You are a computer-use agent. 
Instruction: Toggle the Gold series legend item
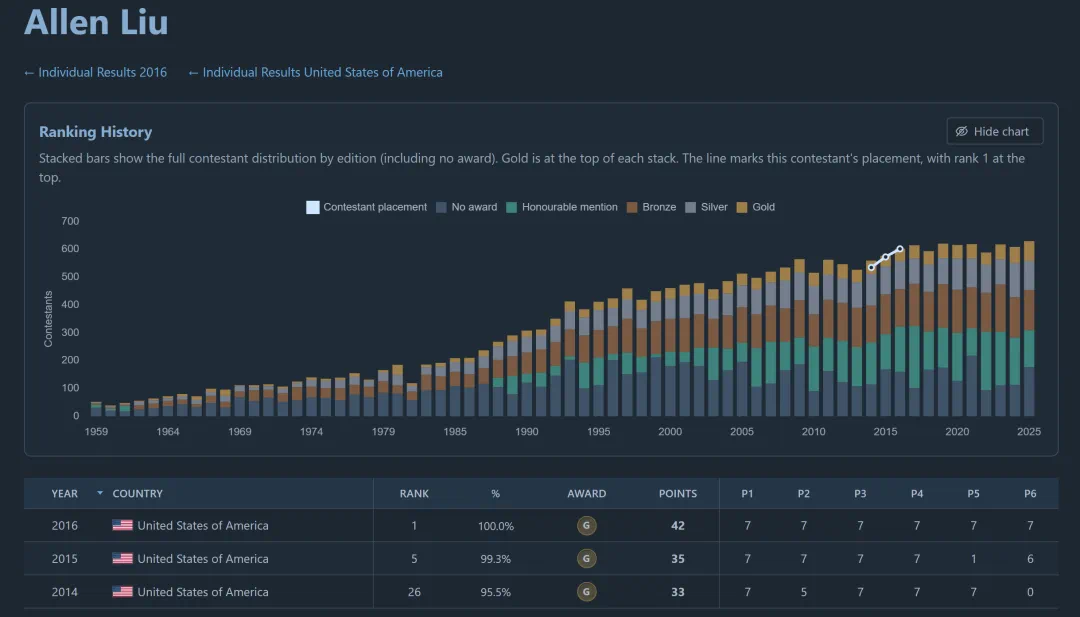756,207
